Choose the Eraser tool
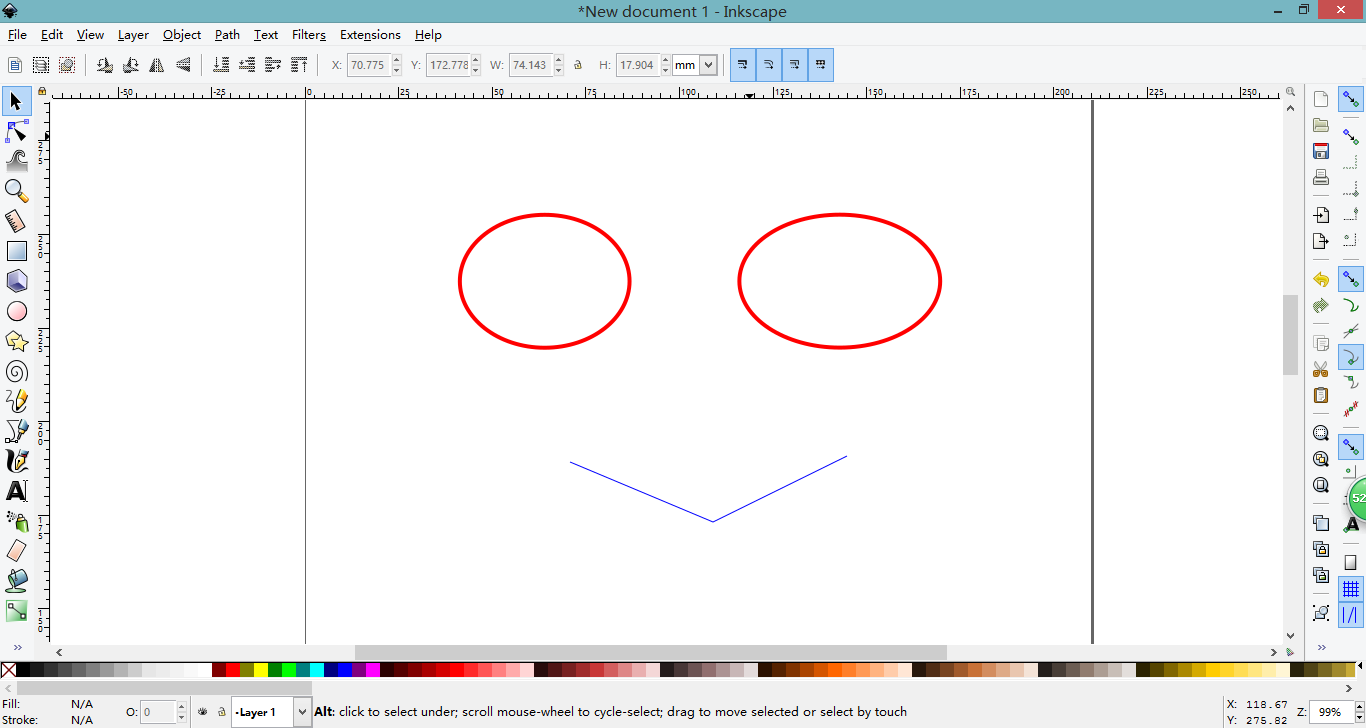Image resolution: width=1366 pixels, height=728 pixels. pos(17,551)
